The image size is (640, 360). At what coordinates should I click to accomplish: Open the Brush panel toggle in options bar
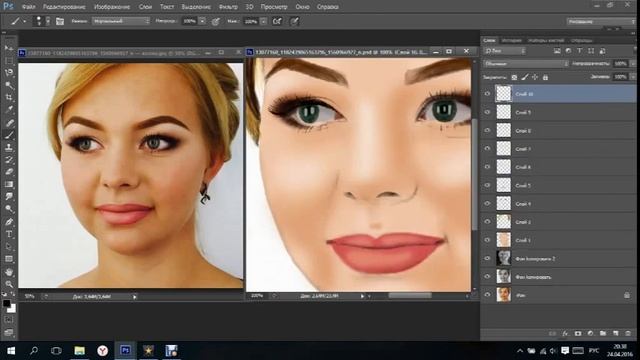pyautogui.click(x=60, y=21)
